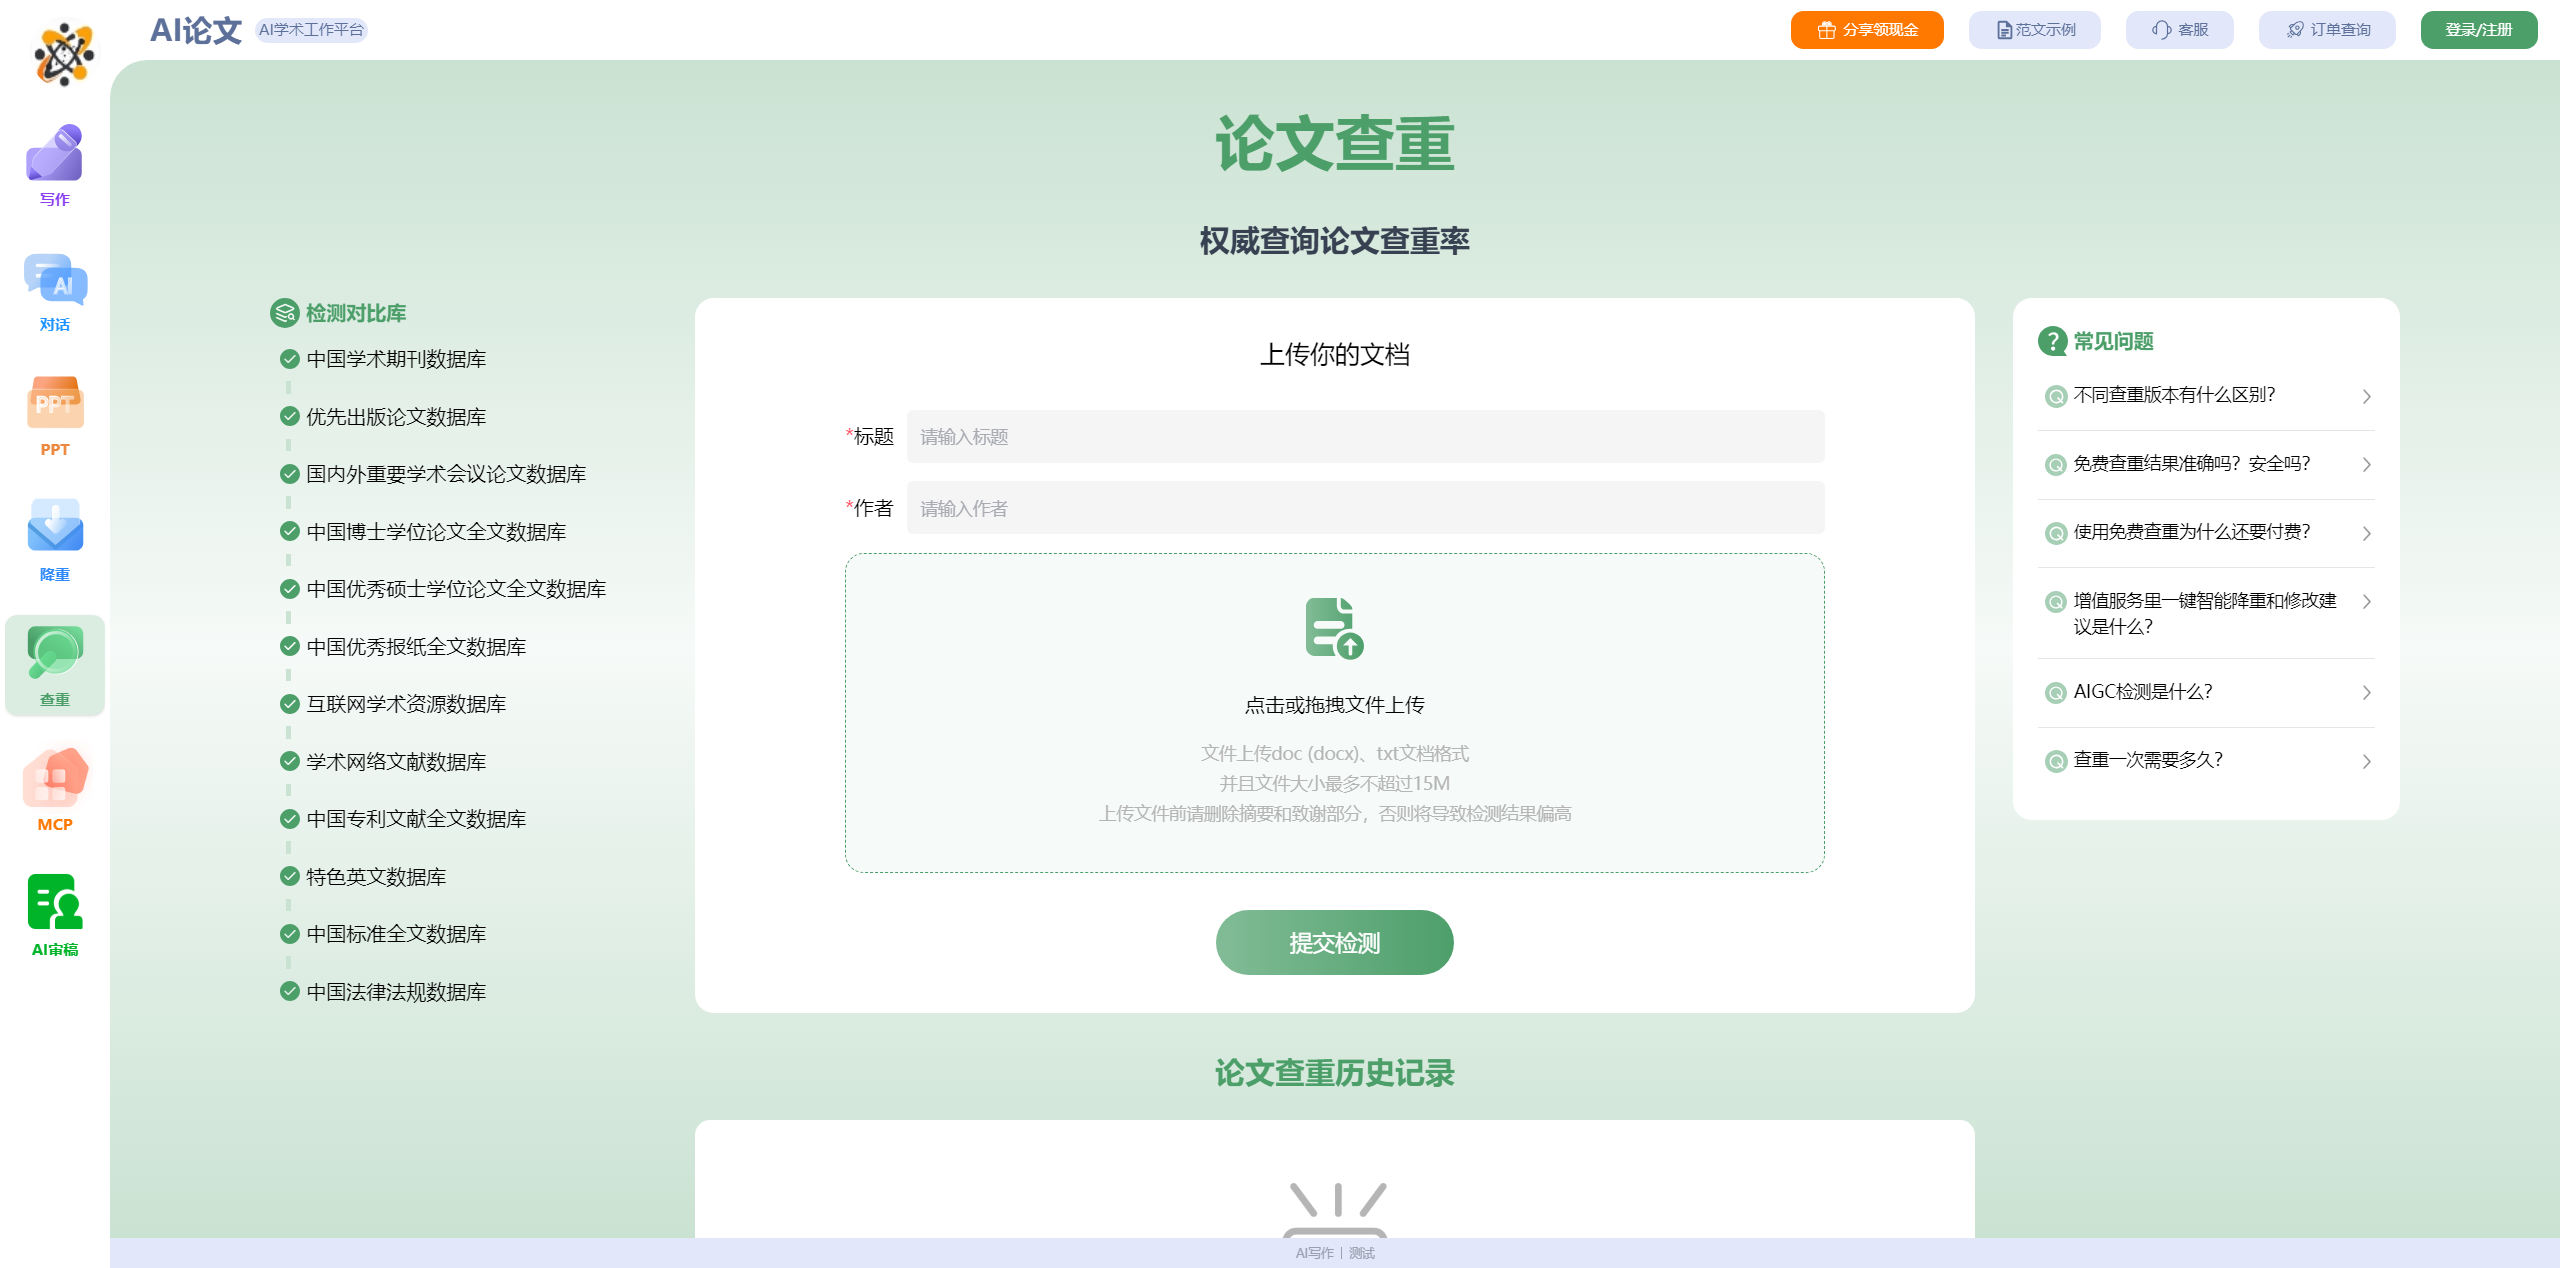Click the 论文查重历史记录 heading
Viewport: 2560px width, 1268px height.
(1334, 1073)
